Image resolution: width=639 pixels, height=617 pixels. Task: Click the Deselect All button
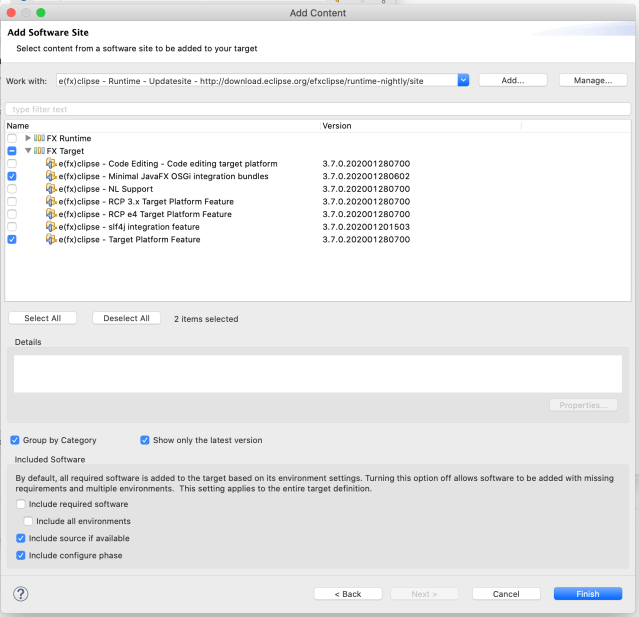click(126, 318)
